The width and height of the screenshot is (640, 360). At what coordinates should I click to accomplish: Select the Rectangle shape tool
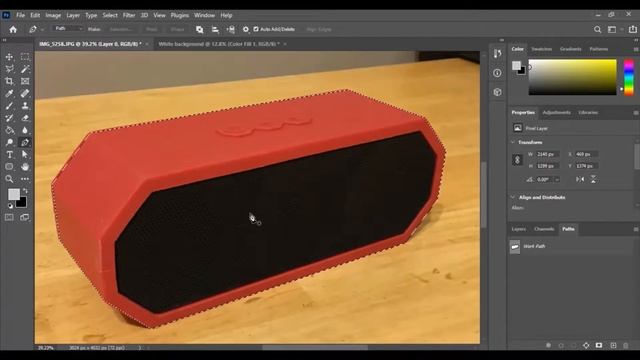[x=9, y=167]
